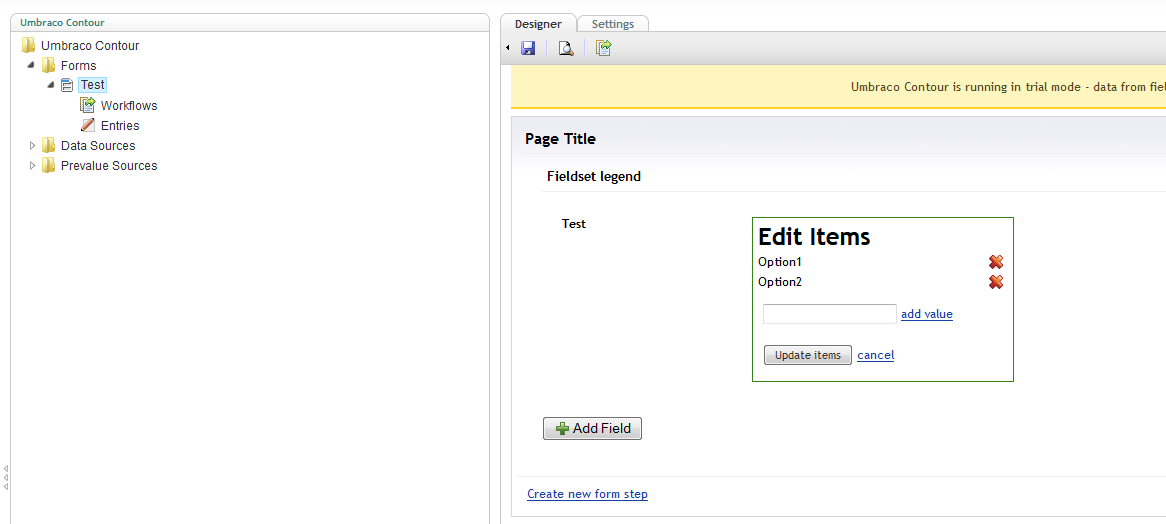Open workflows from the designer toolbar icon
Screen dimensions: 1166x524
603,48
